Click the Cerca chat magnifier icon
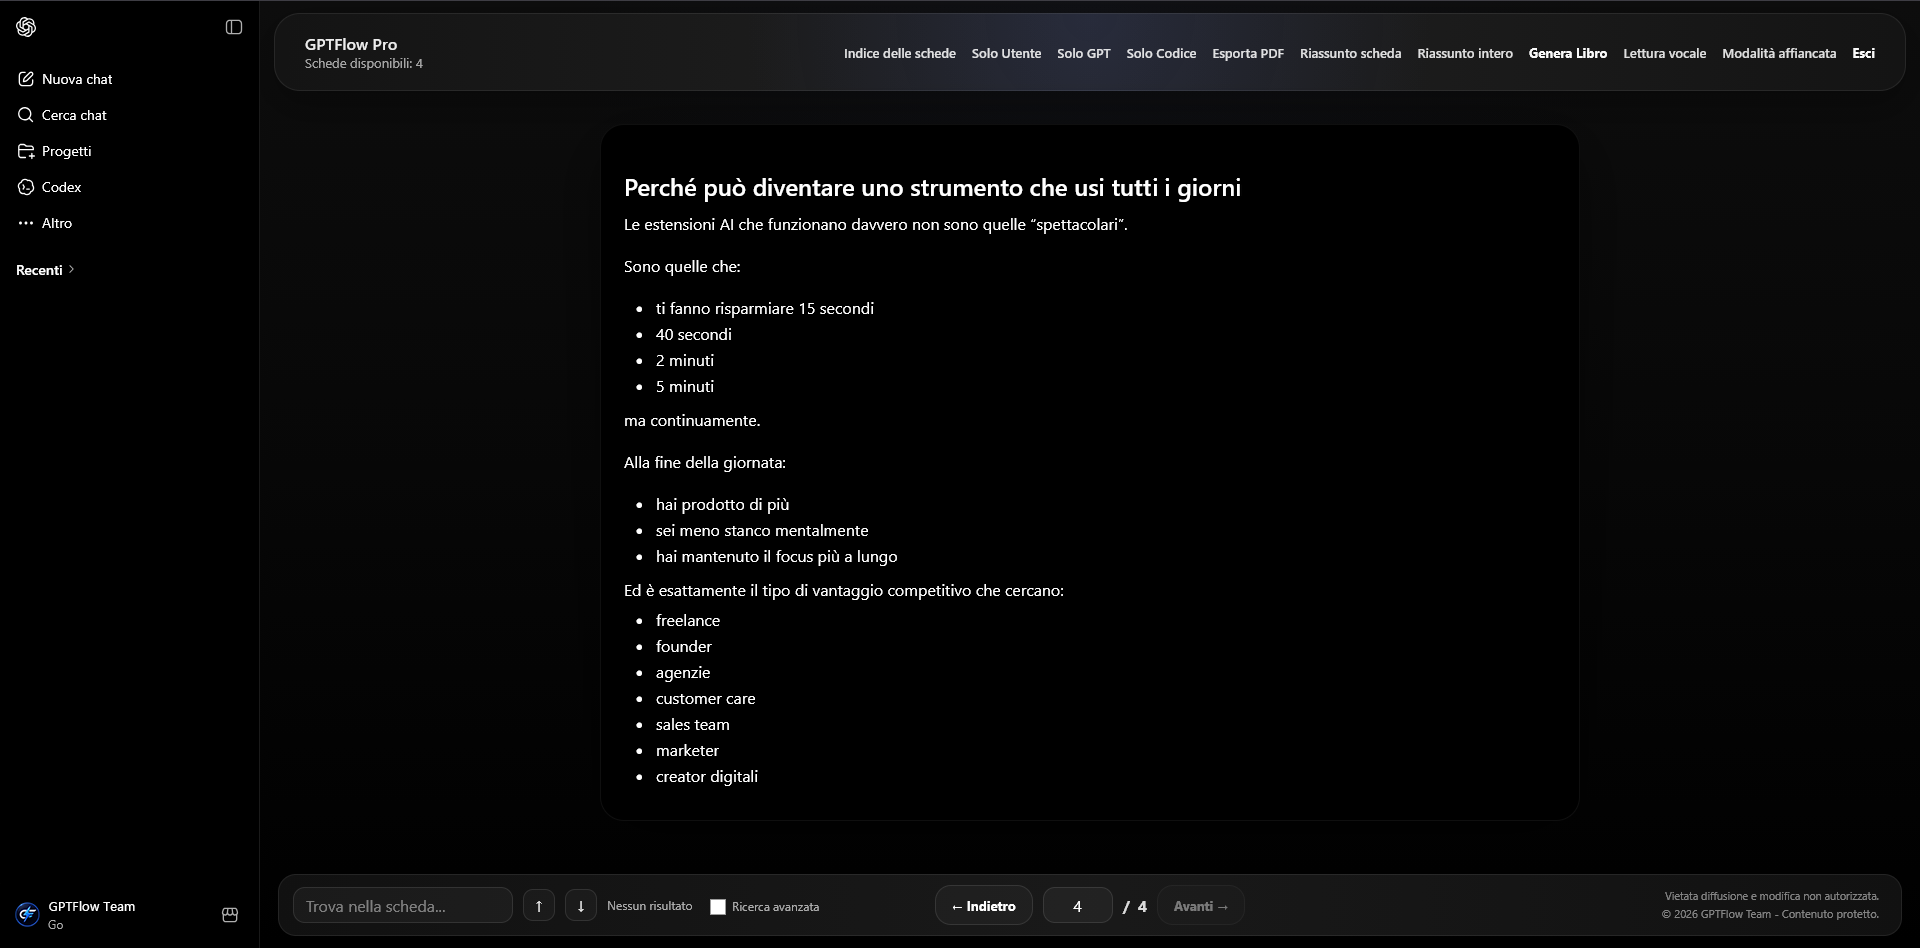Viewport: 1920px width, 948px height. pyautogui.click(x=26, y=115)
